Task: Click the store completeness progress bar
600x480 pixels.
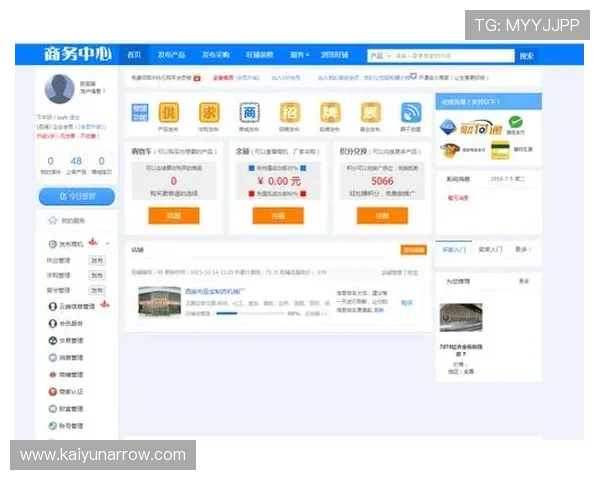Action: (x=251, y=313)
